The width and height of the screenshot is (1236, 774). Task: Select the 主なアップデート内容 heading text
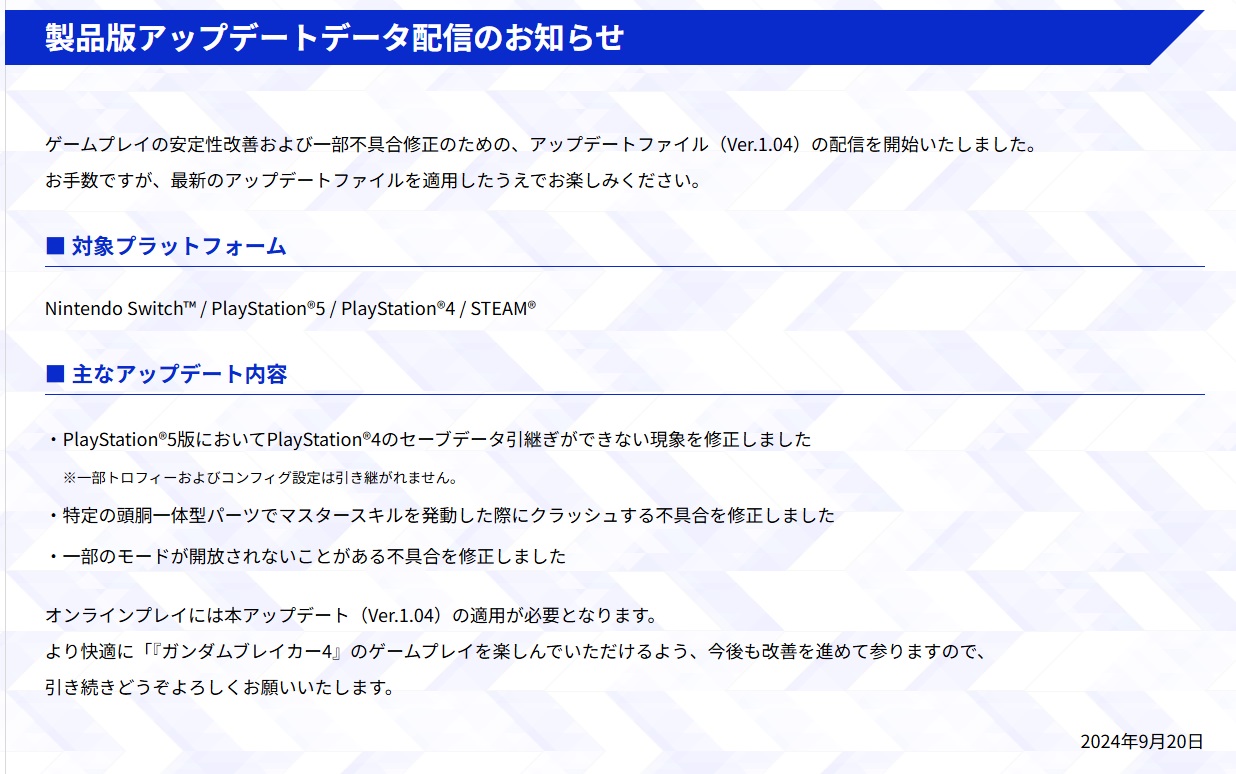coord(179,374)
